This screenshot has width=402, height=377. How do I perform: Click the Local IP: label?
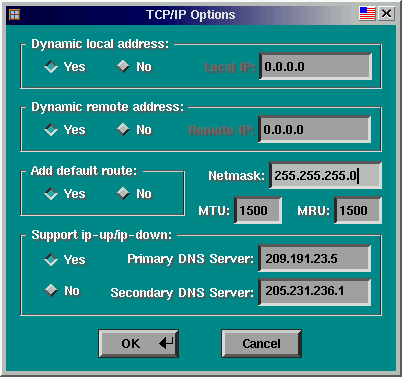[x=230, y=67]
